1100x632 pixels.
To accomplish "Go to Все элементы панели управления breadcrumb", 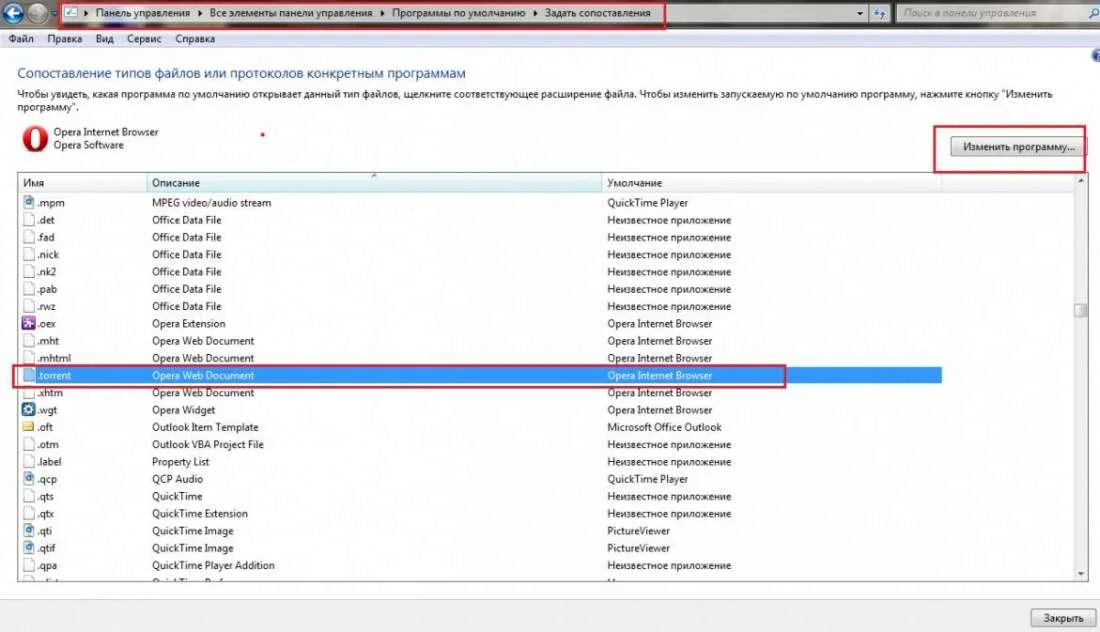I will [x=291, y=13].
